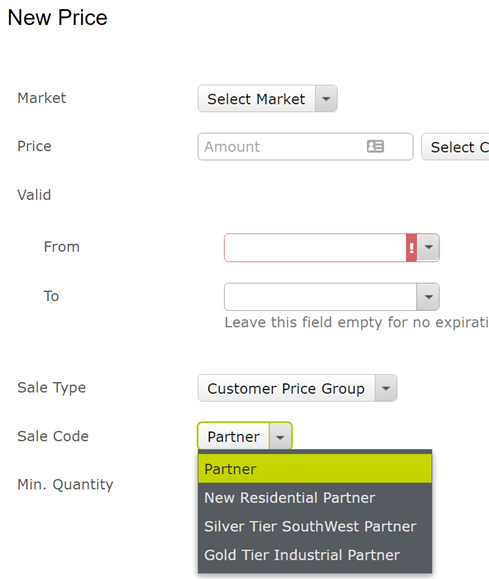Click the Market dropdown arrow
Image resolution: width=489 pixels, height=579 pixels.
coord(326,99)
